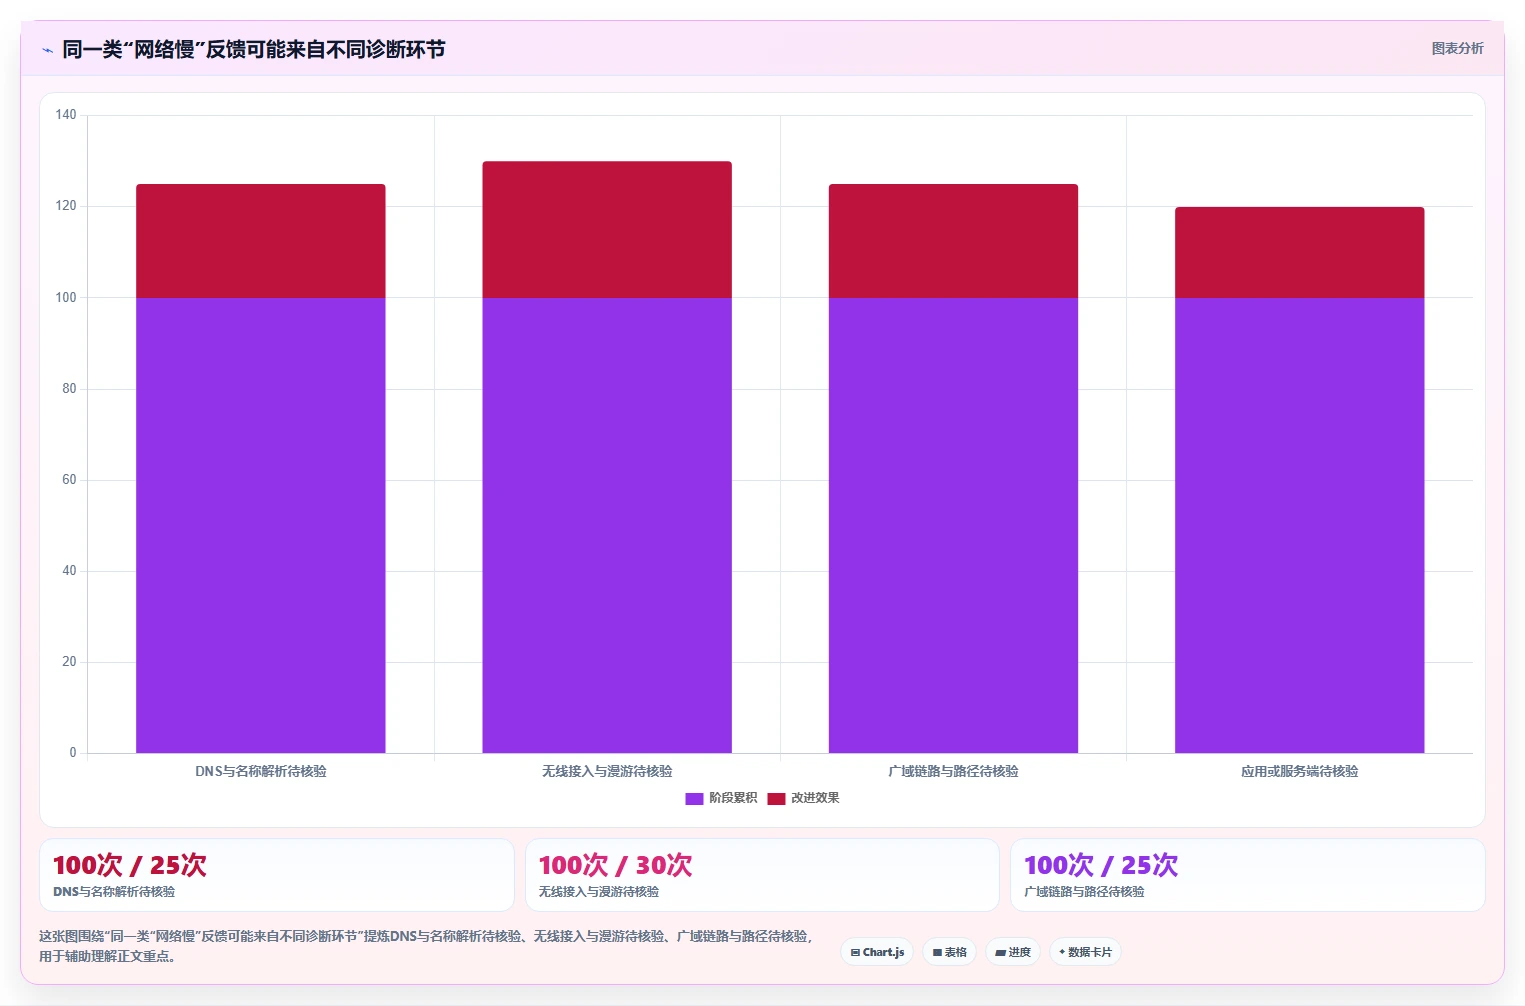Click the y-axis value 140

pos(66,115)
